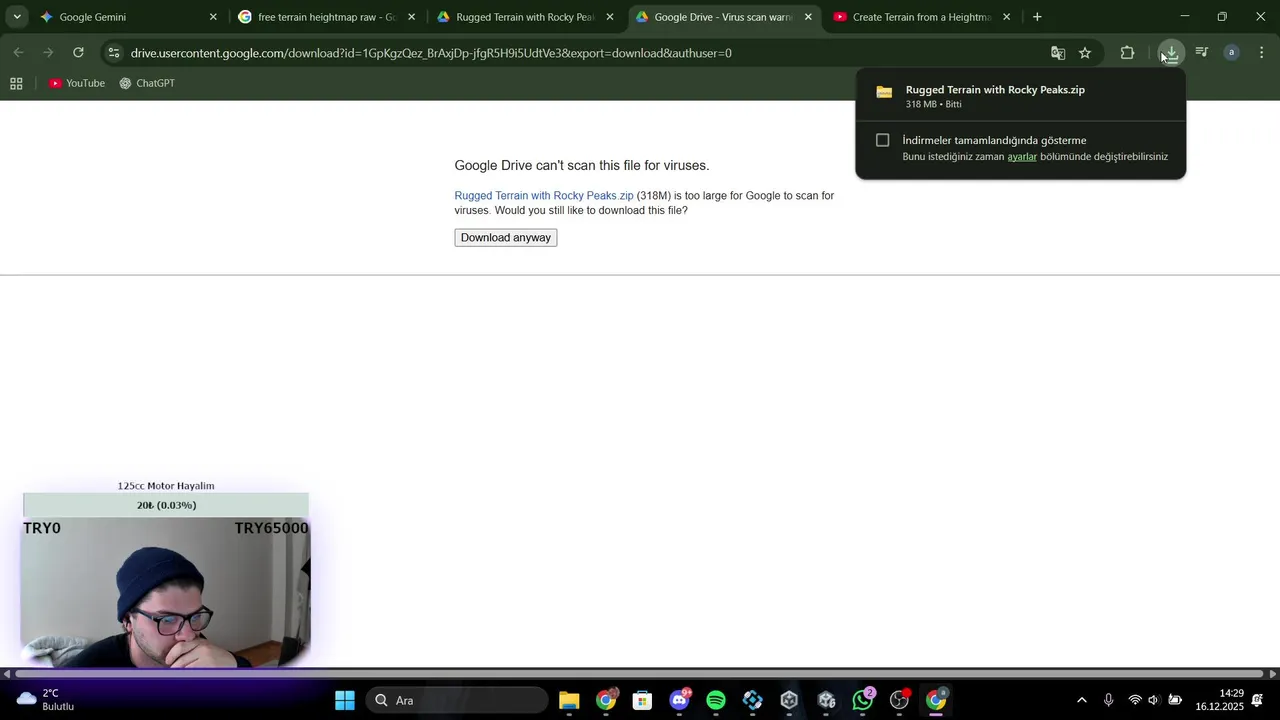Open Microsoft Store from the taskbar
The image size is (1280, 720).
tap(642, 700)
